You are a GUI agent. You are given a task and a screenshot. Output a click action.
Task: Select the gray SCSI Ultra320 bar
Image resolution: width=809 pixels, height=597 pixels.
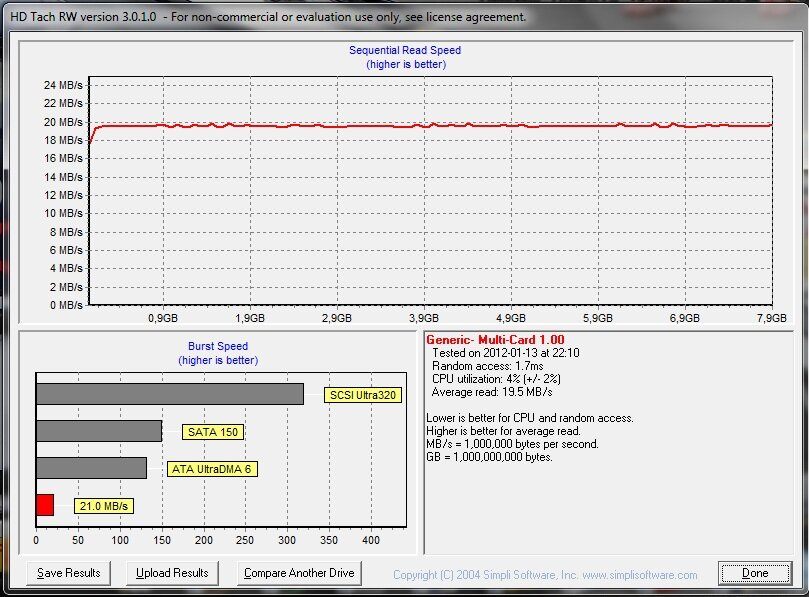(x=169, y=394)
